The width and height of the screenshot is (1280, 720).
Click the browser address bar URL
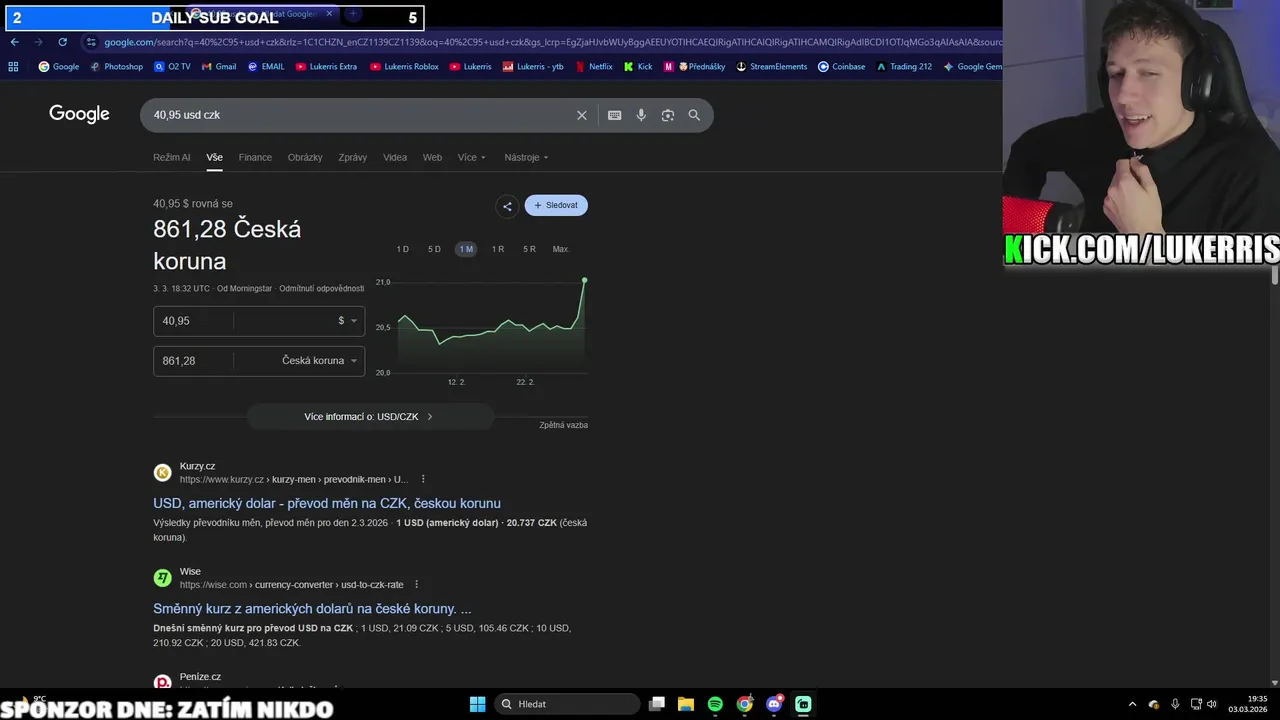(x=552, y=42)
